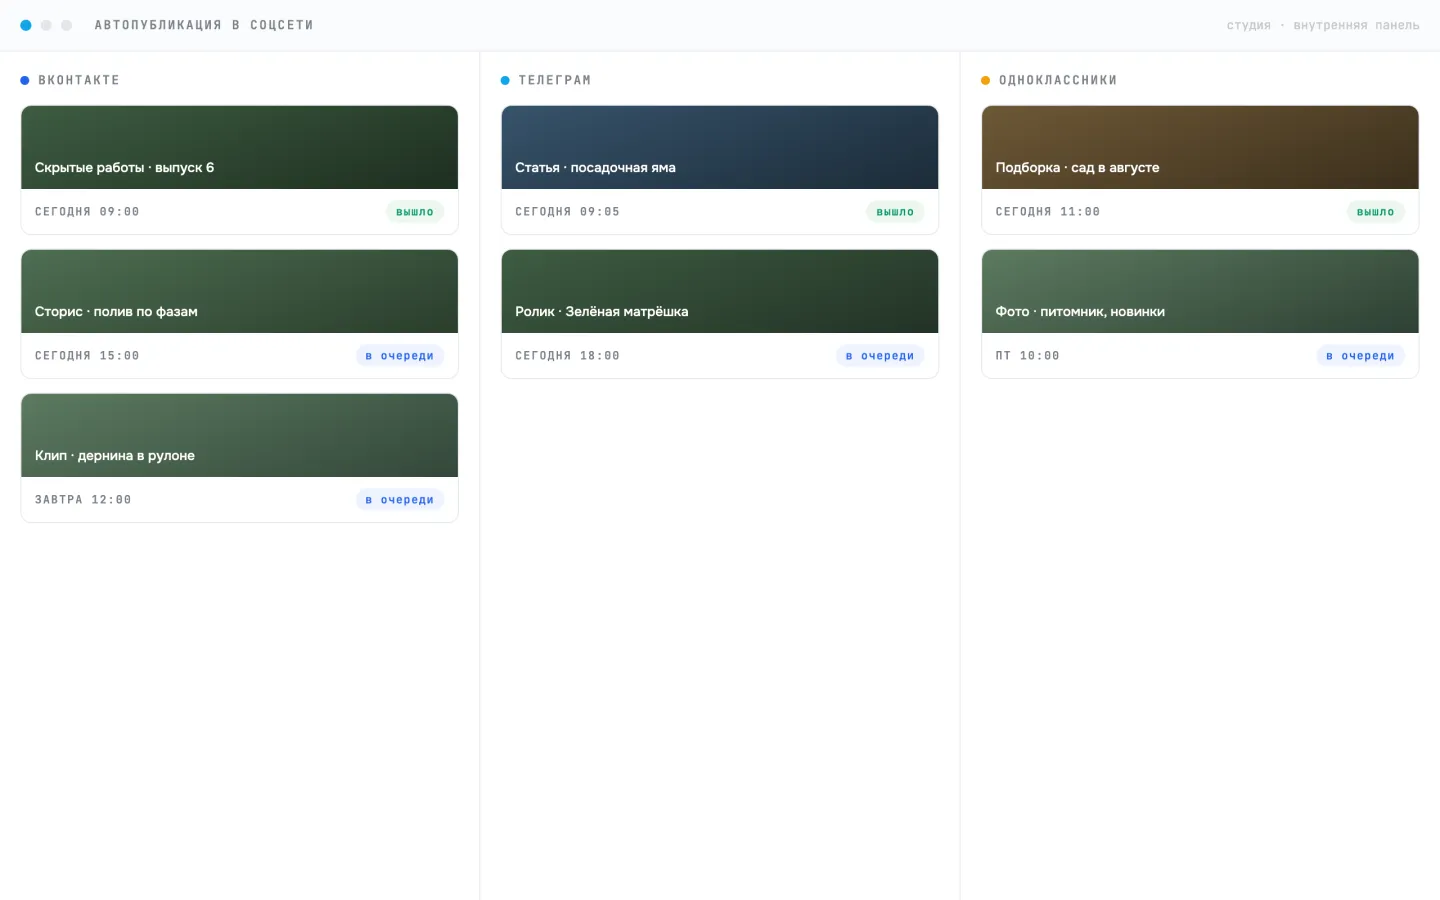Click 'вышло' badge on Подборка card

pos(1375,212)
